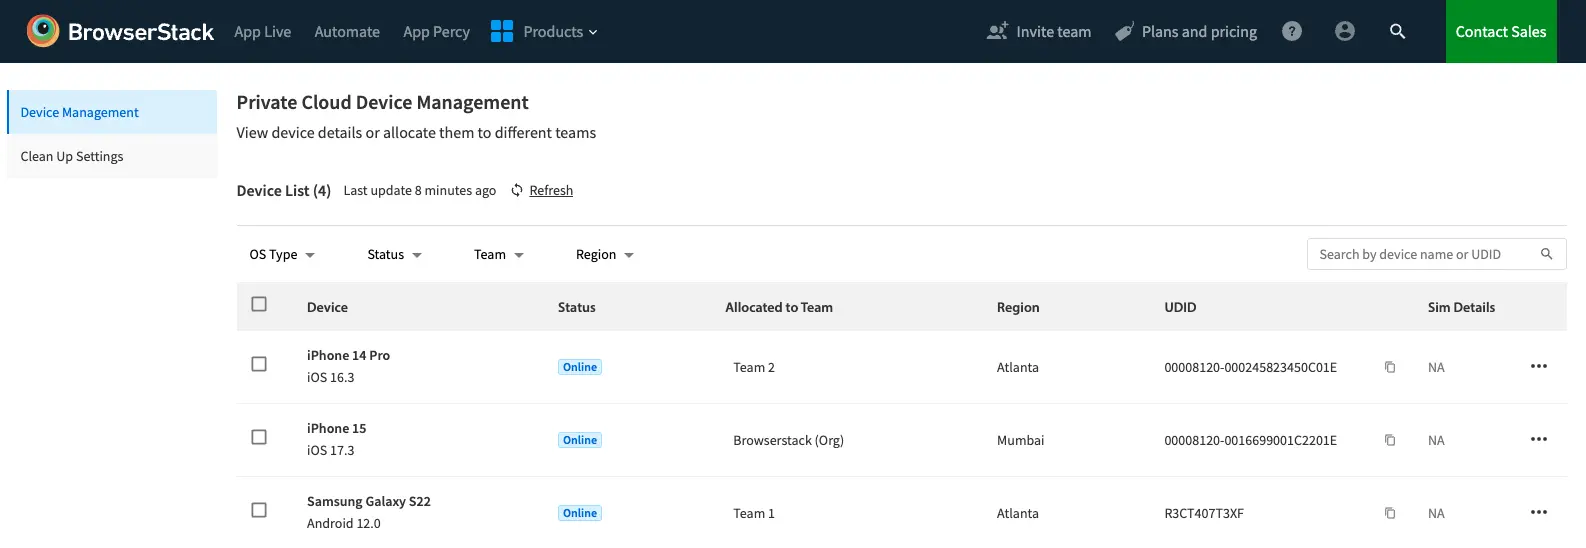The image size is (1586, 548).
Task: Click the Refresh link
Action: 551,190
